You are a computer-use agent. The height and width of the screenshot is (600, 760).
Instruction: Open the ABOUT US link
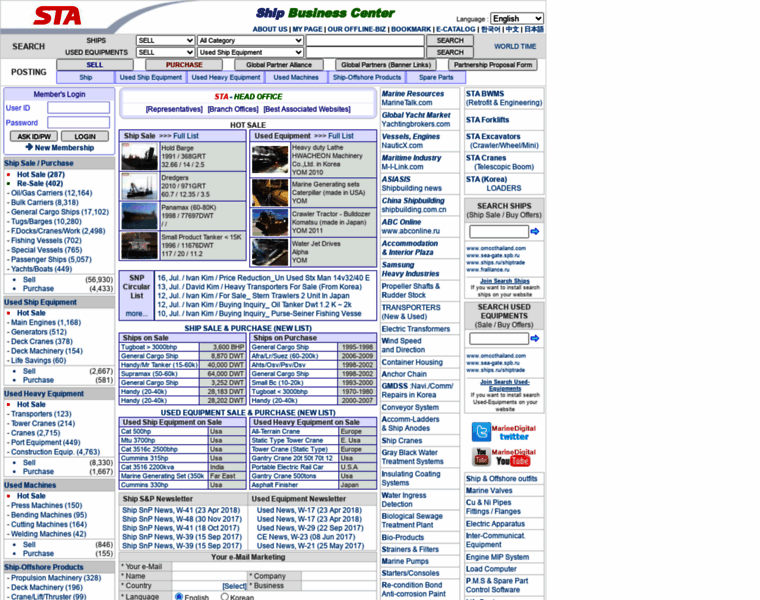[x=270, y=29]
